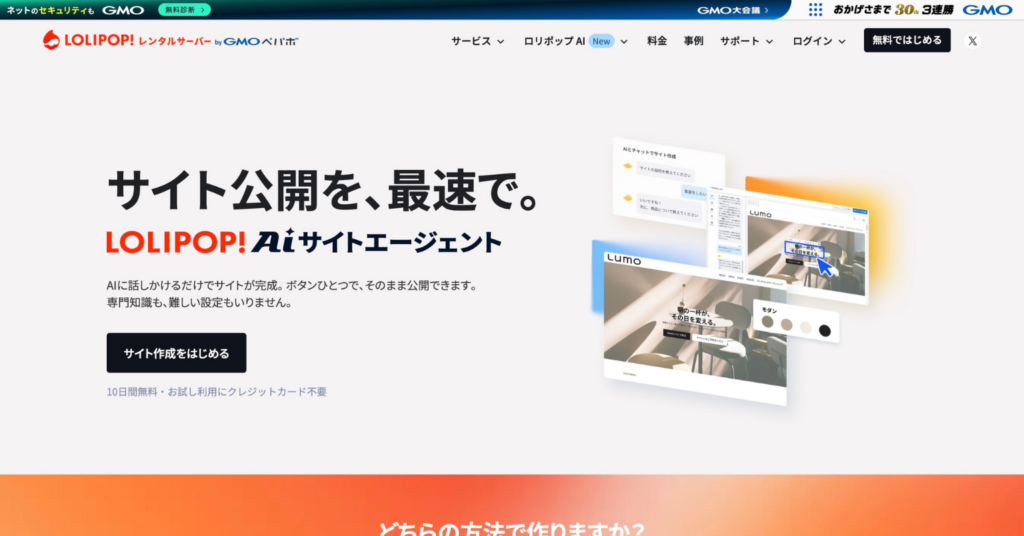Viewport: 1024px width, 536px height.
Task: Expand the サービス dropdown menu
Action: [x=477, y=41]
